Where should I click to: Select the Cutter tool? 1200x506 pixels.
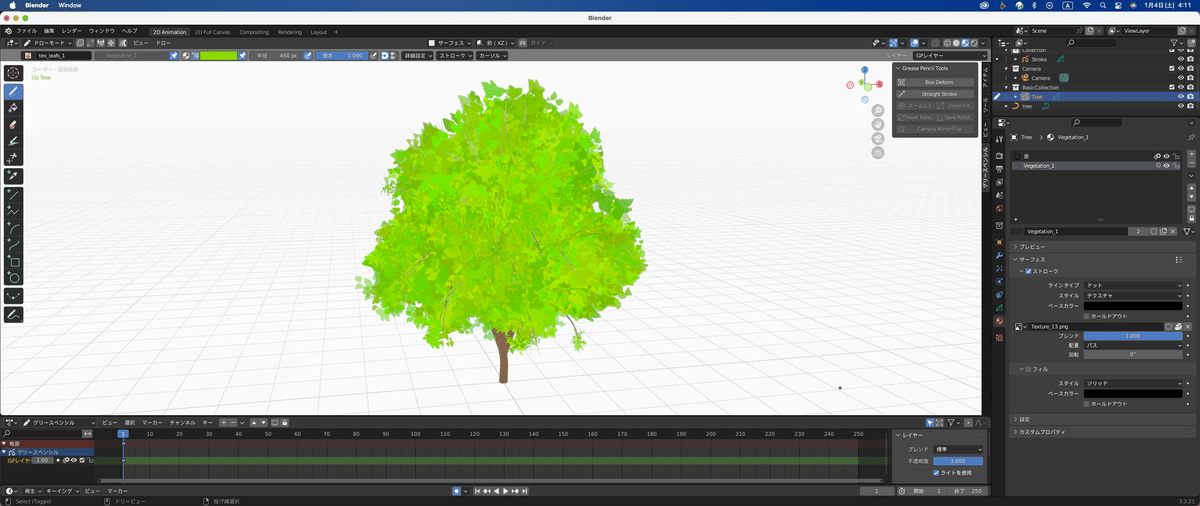point(14,158)
